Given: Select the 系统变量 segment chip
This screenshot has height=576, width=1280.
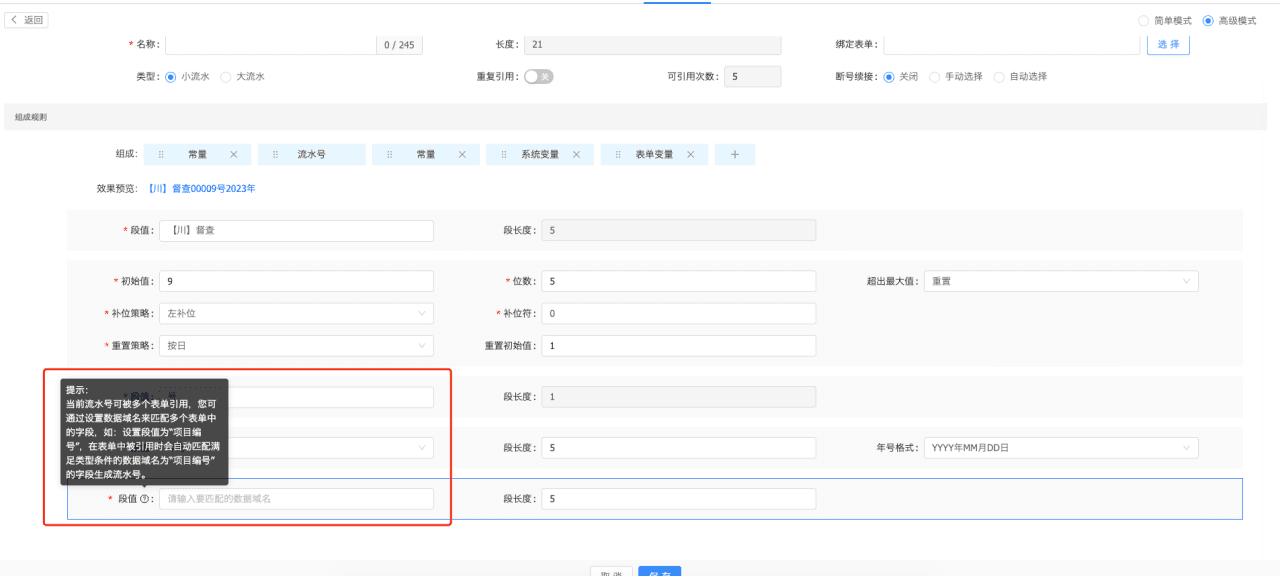Looking at the screenshot, I should [540, 155].
